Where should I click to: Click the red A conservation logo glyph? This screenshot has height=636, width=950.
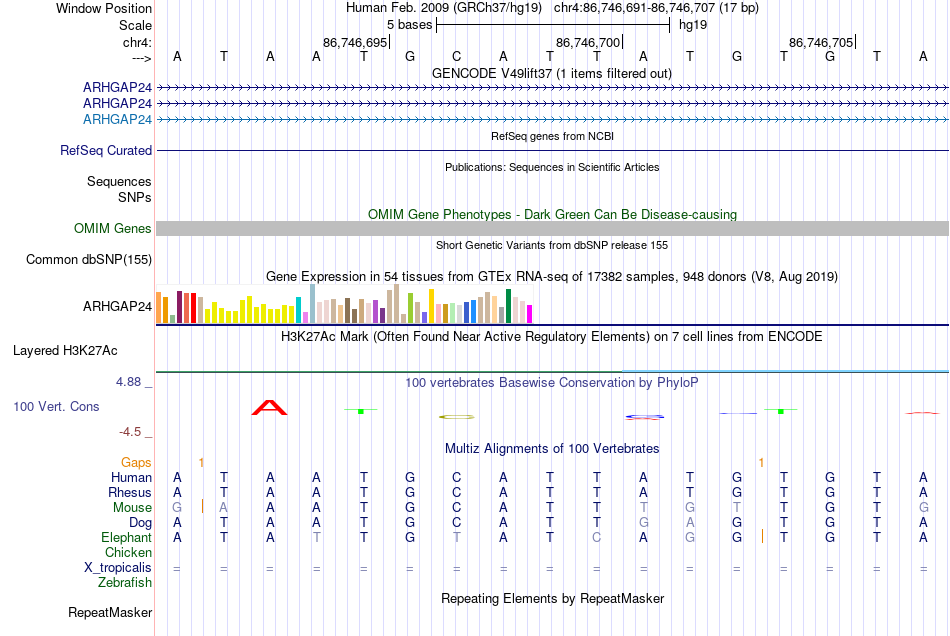pos(270,408)
